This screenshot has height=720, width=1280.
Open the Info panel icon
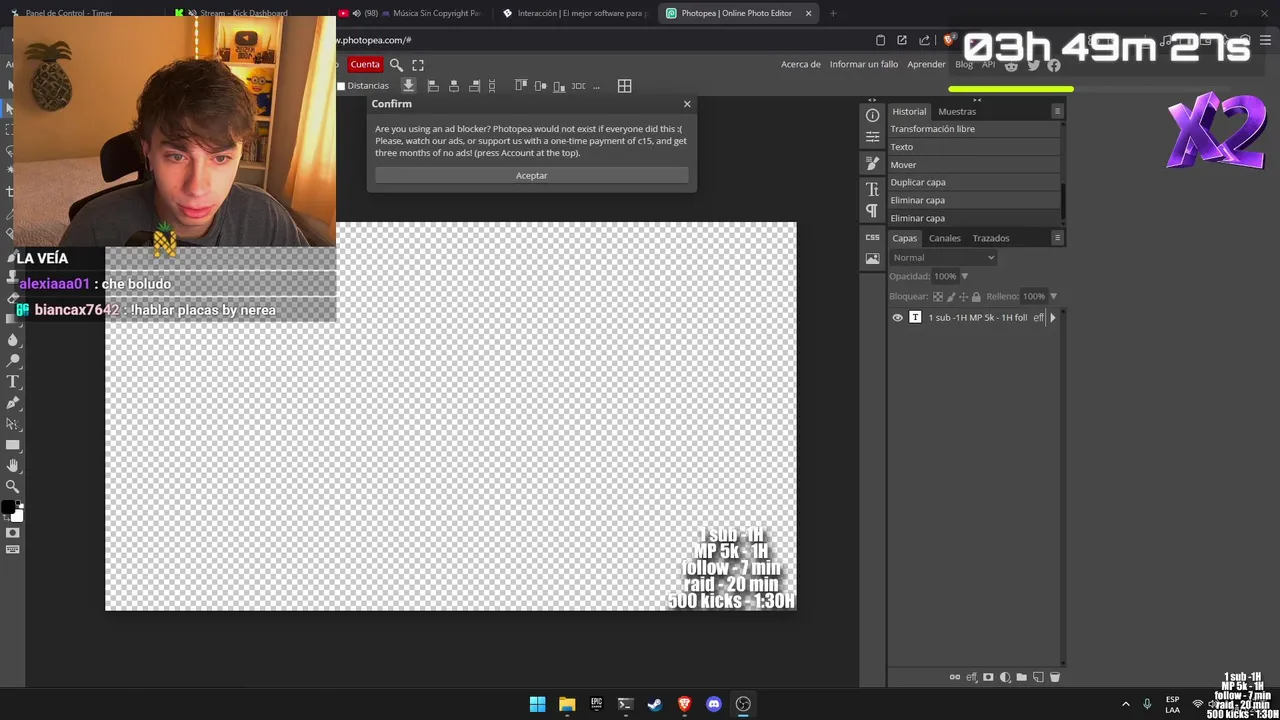click(872, 115)
